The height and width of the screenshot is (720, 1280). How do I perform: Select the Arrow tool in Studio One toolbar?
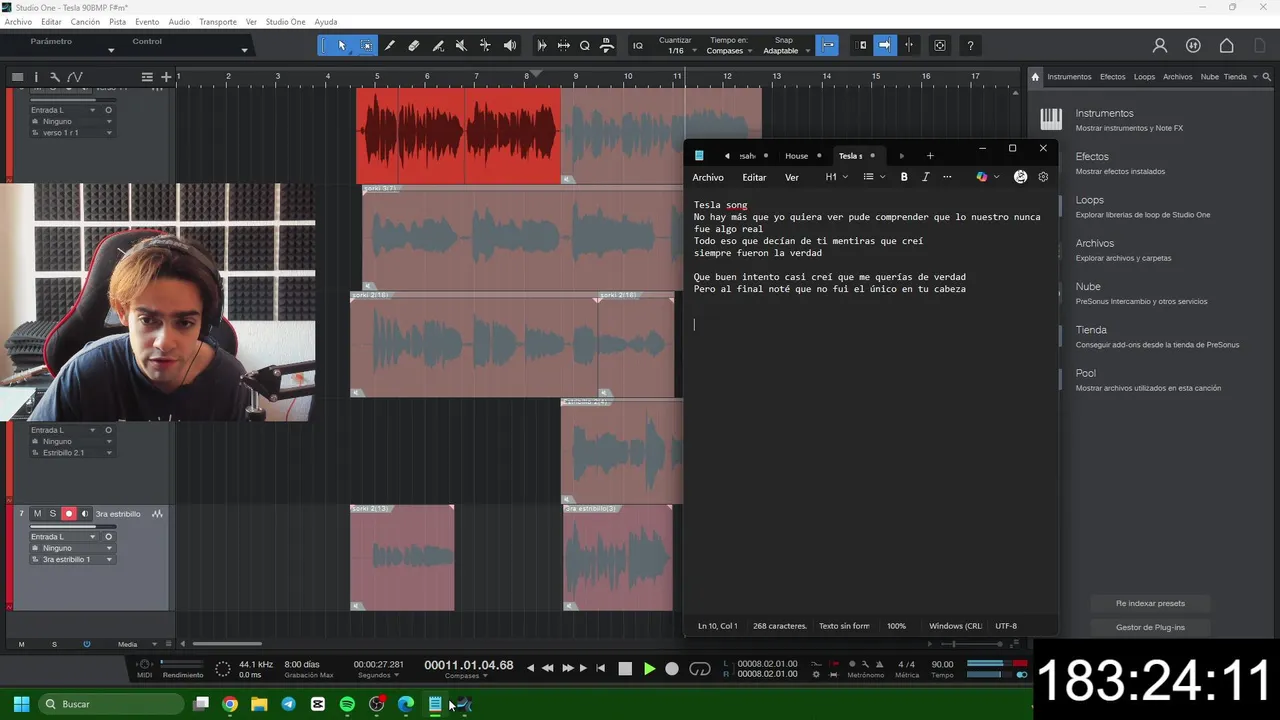(342, 45)
